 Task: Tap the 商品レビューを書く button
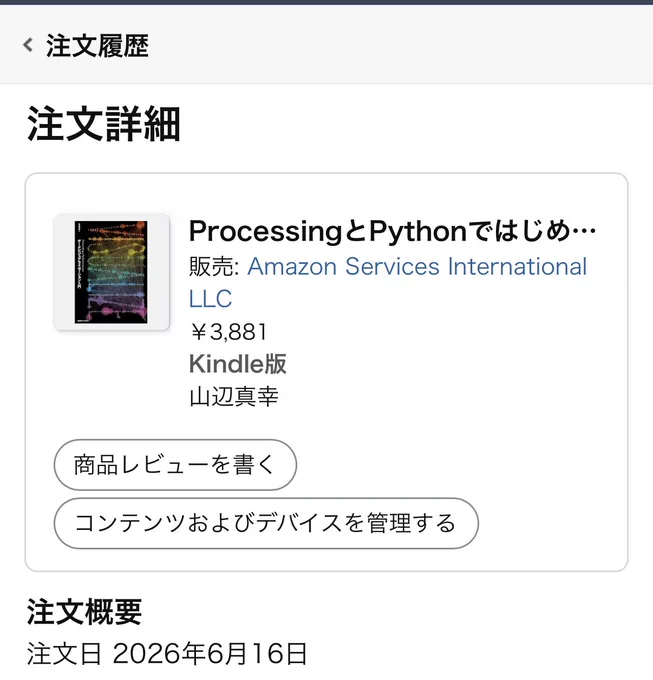pos(175,465)
